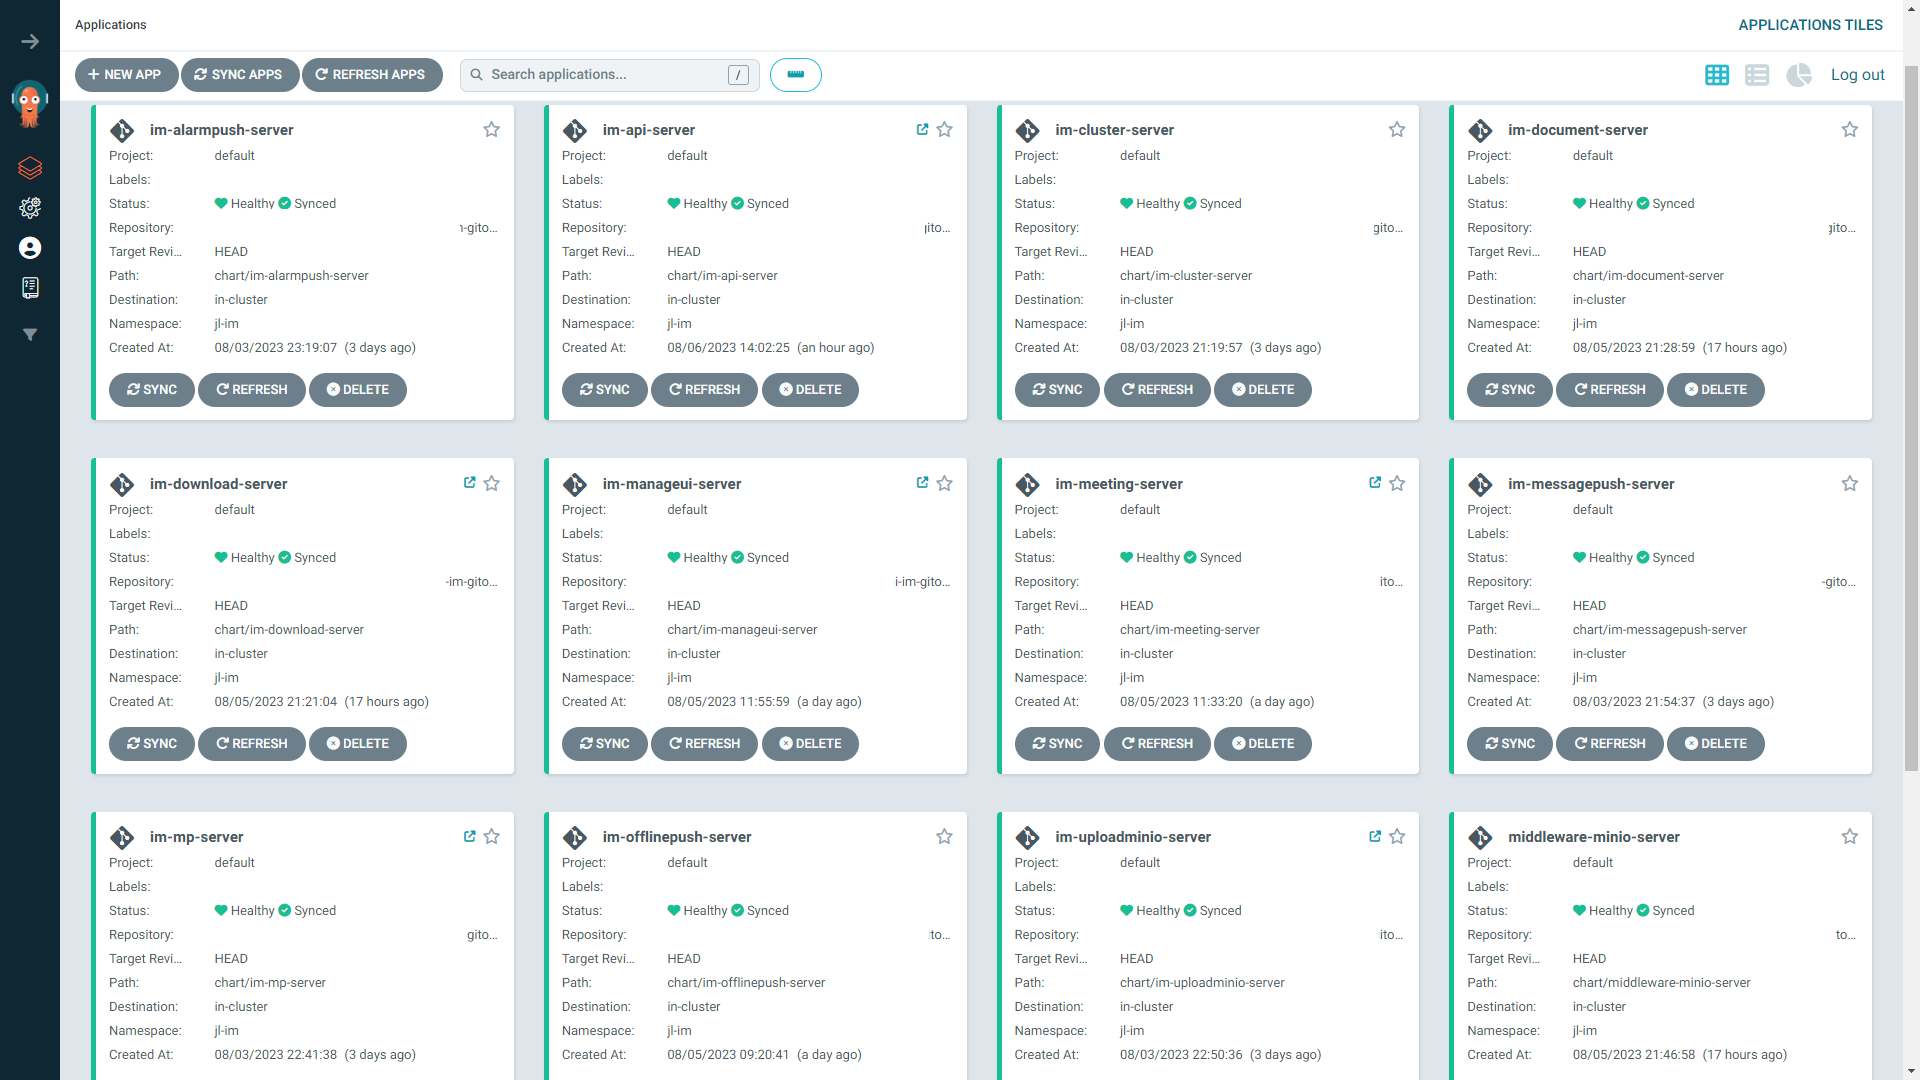Image resolution: width=1920 pixels, height=1080 pixels.
Task: Delete the im-download-server application
Action: point(358,744)
